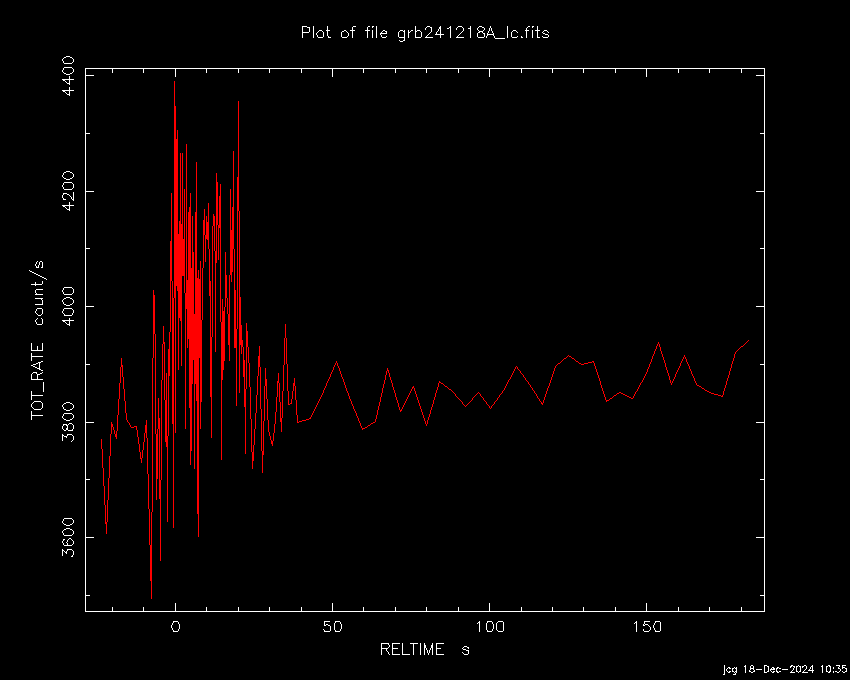This screenshot has height=680, width=850.
Task: Click the curve's final data point near 3940
Action: [749, 341]
